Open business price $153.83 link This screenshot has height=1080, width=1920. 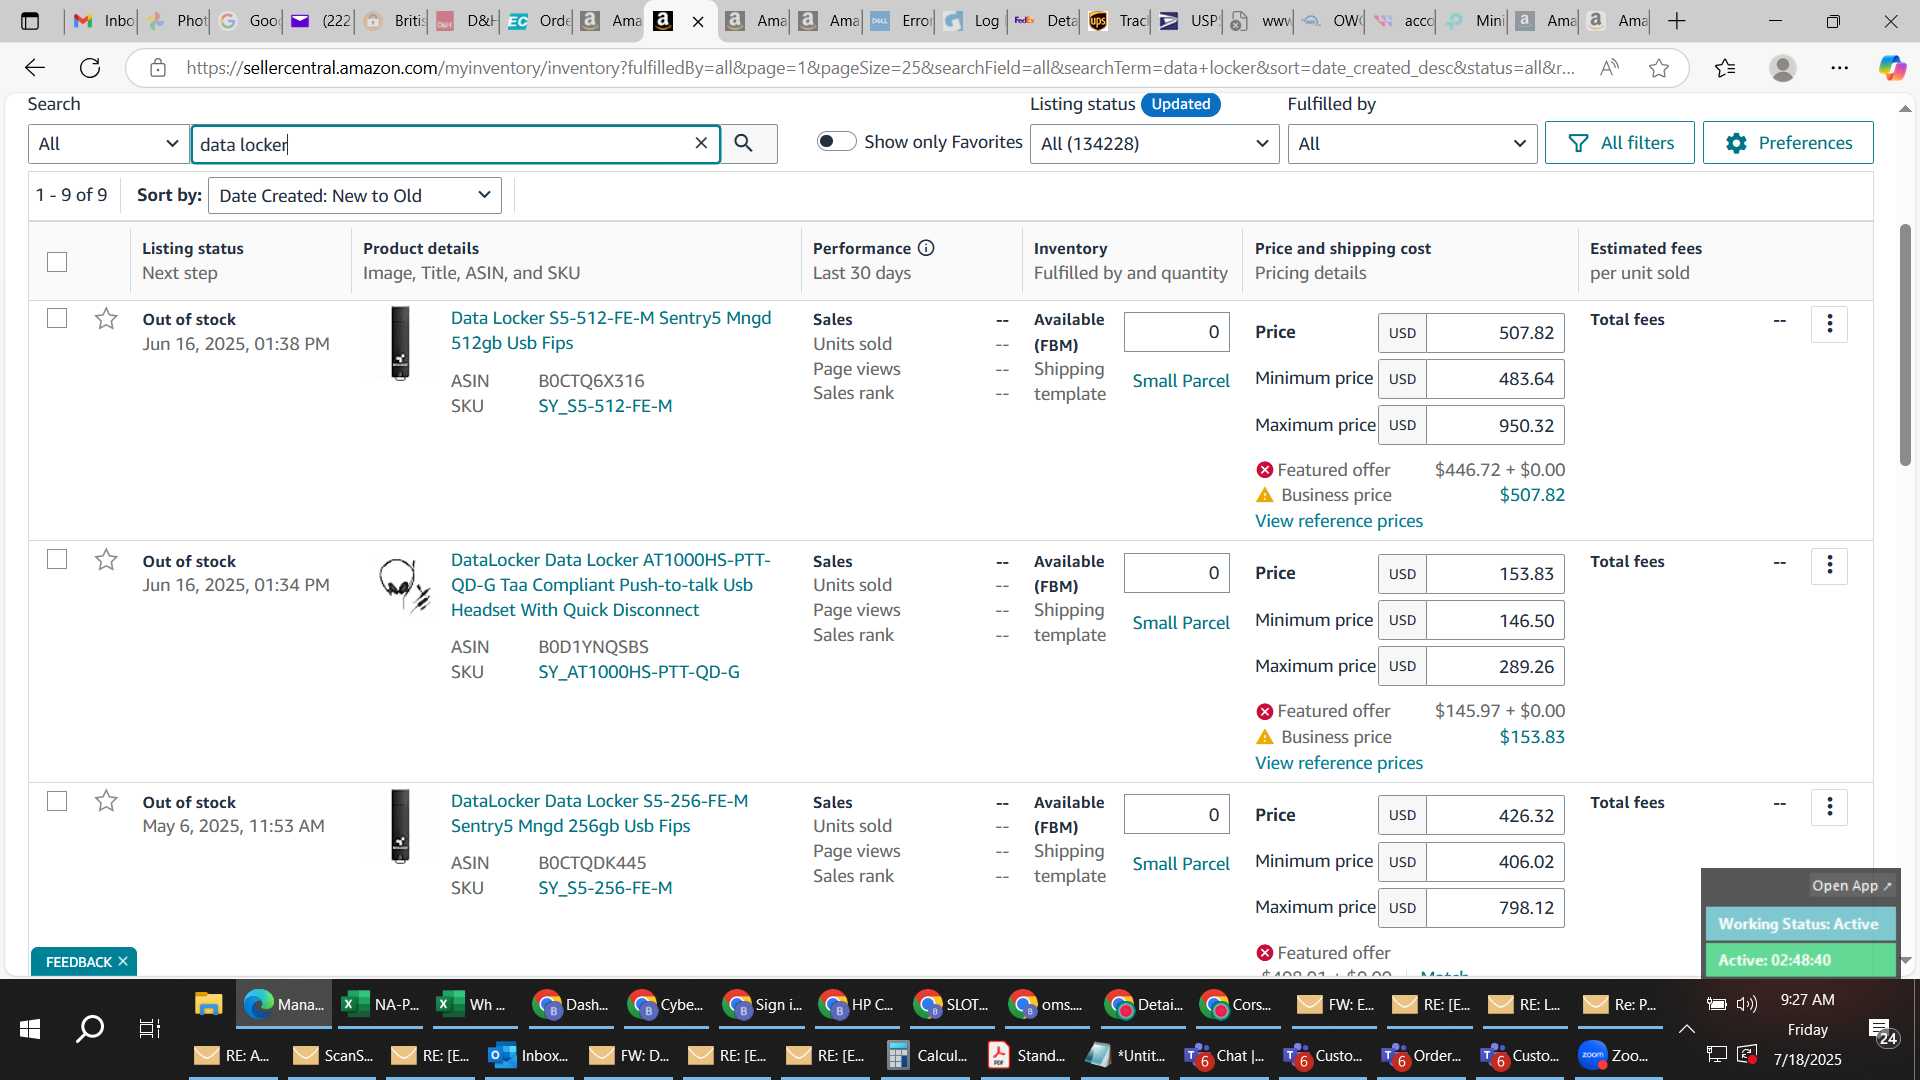pyautogui.click(x=1532, y=737)
